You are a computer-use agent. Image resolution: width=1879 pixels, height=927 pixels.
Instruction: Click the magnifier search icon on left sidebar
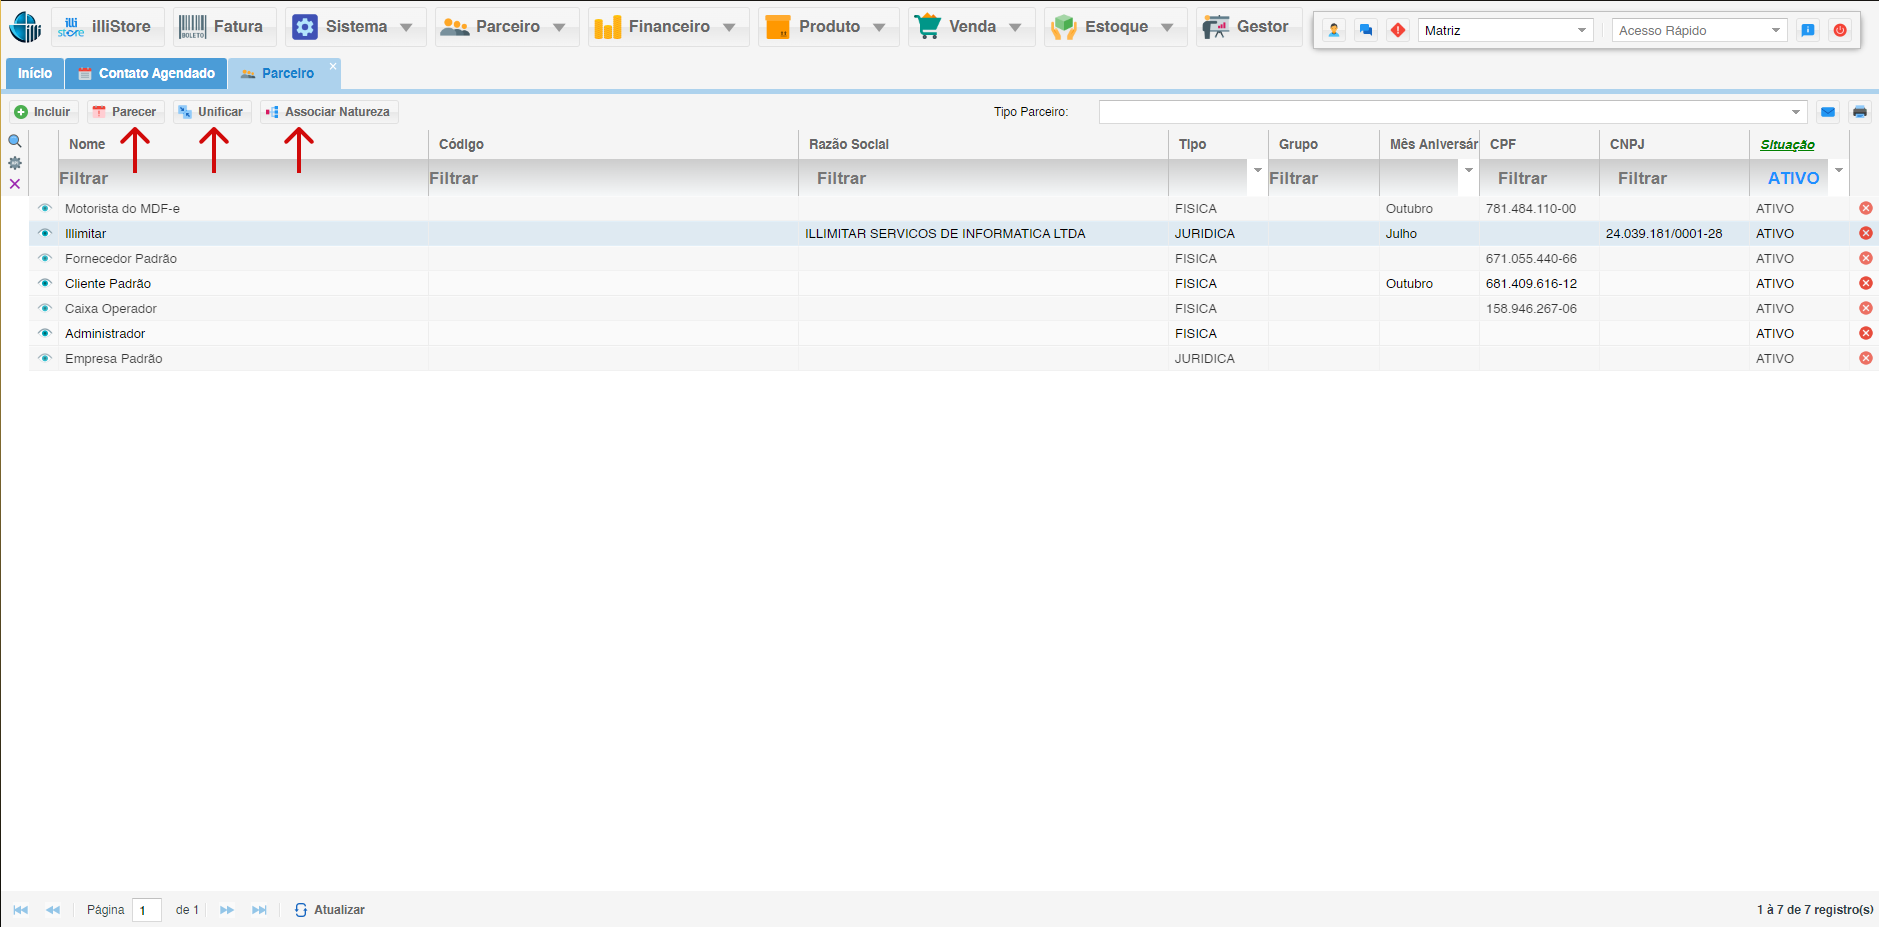pos(15,141)
